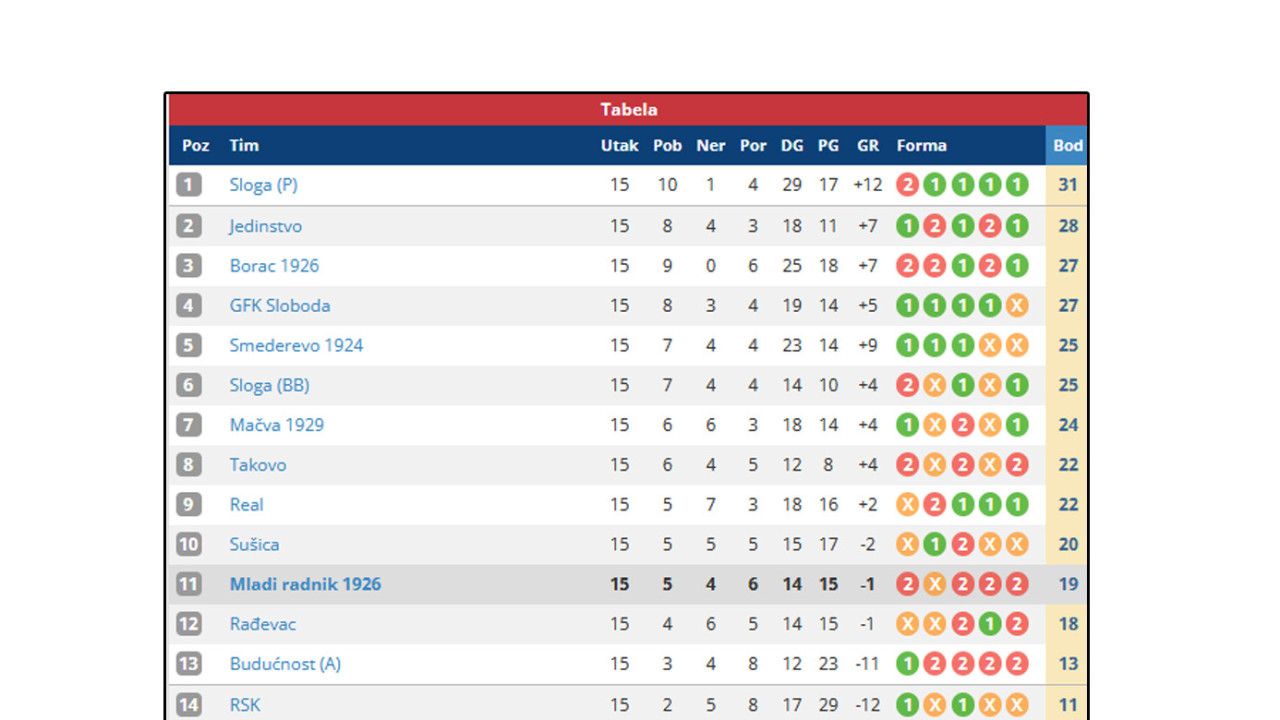Click the Bod column header

[x=1067, y=145]
